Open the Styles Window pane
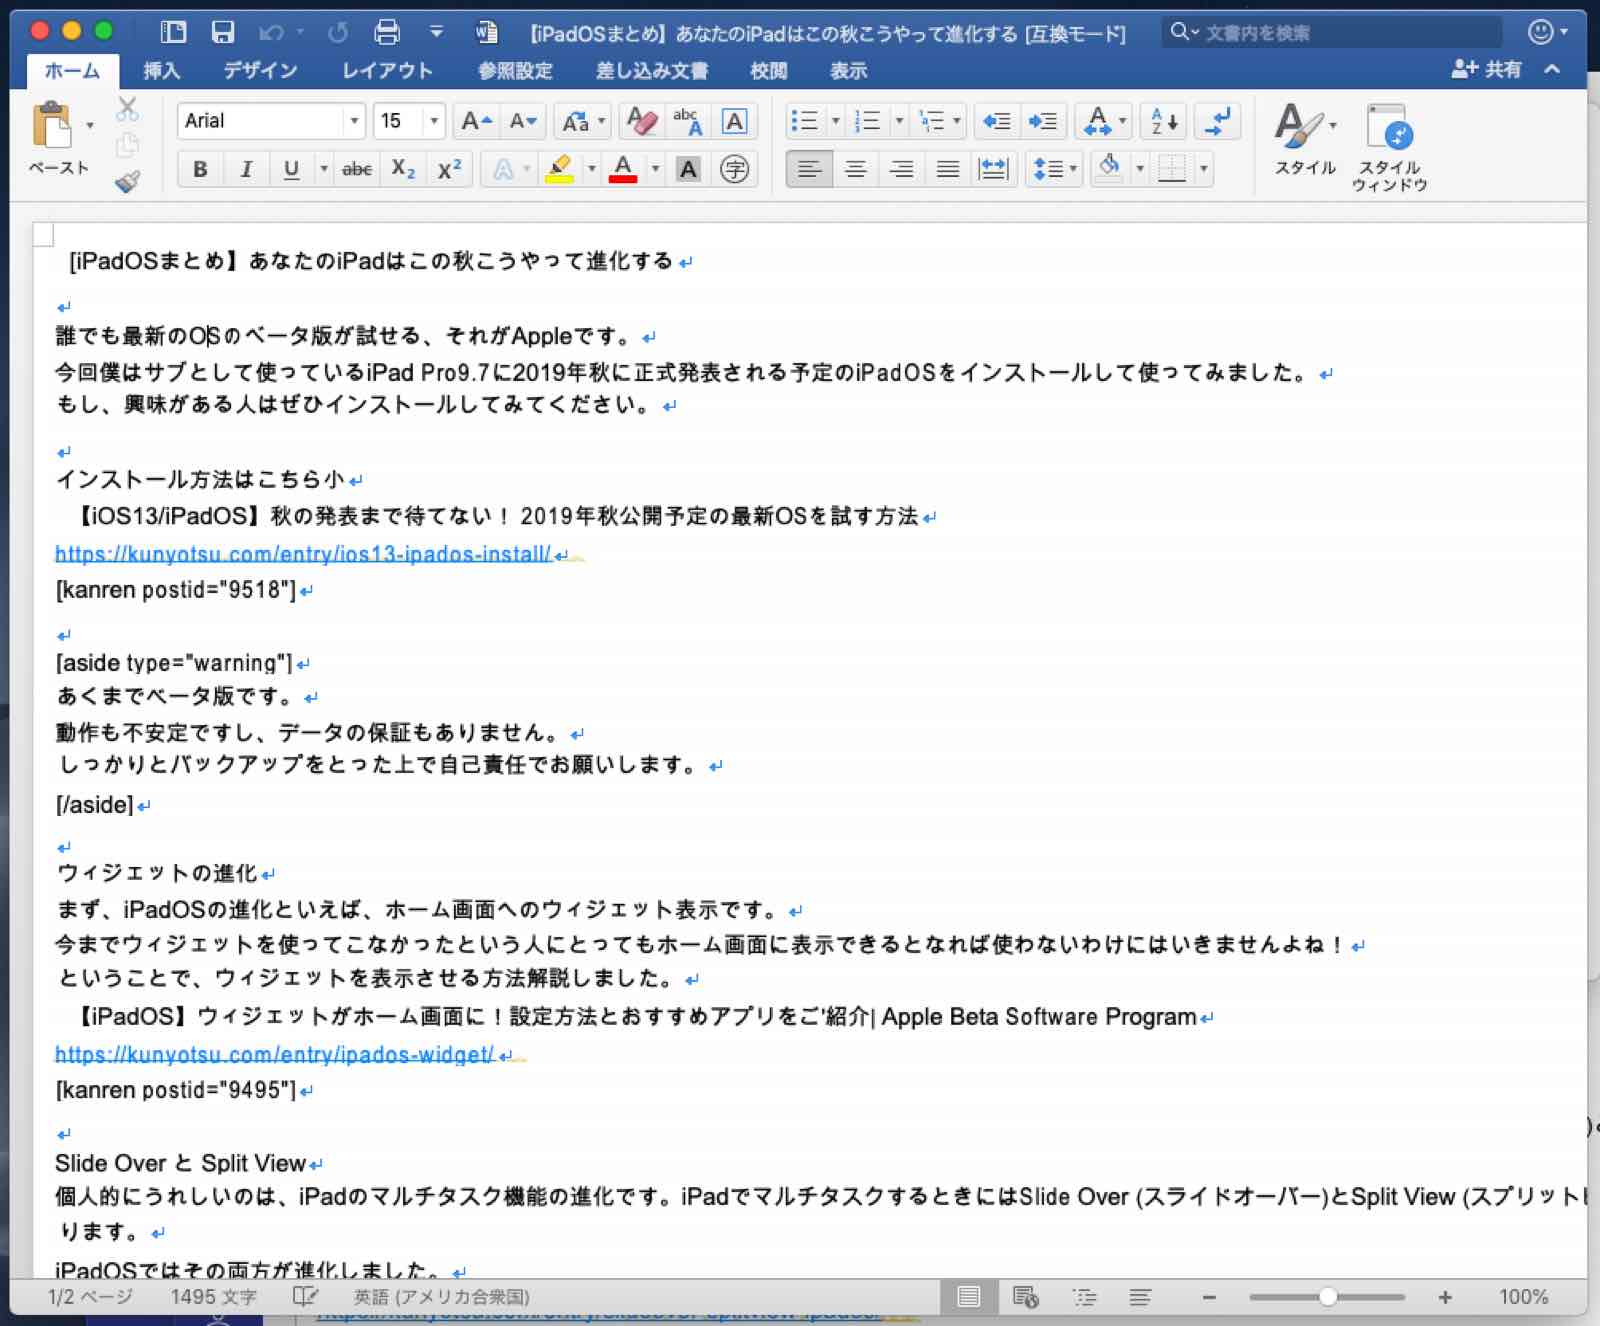 pos(1389,146)
